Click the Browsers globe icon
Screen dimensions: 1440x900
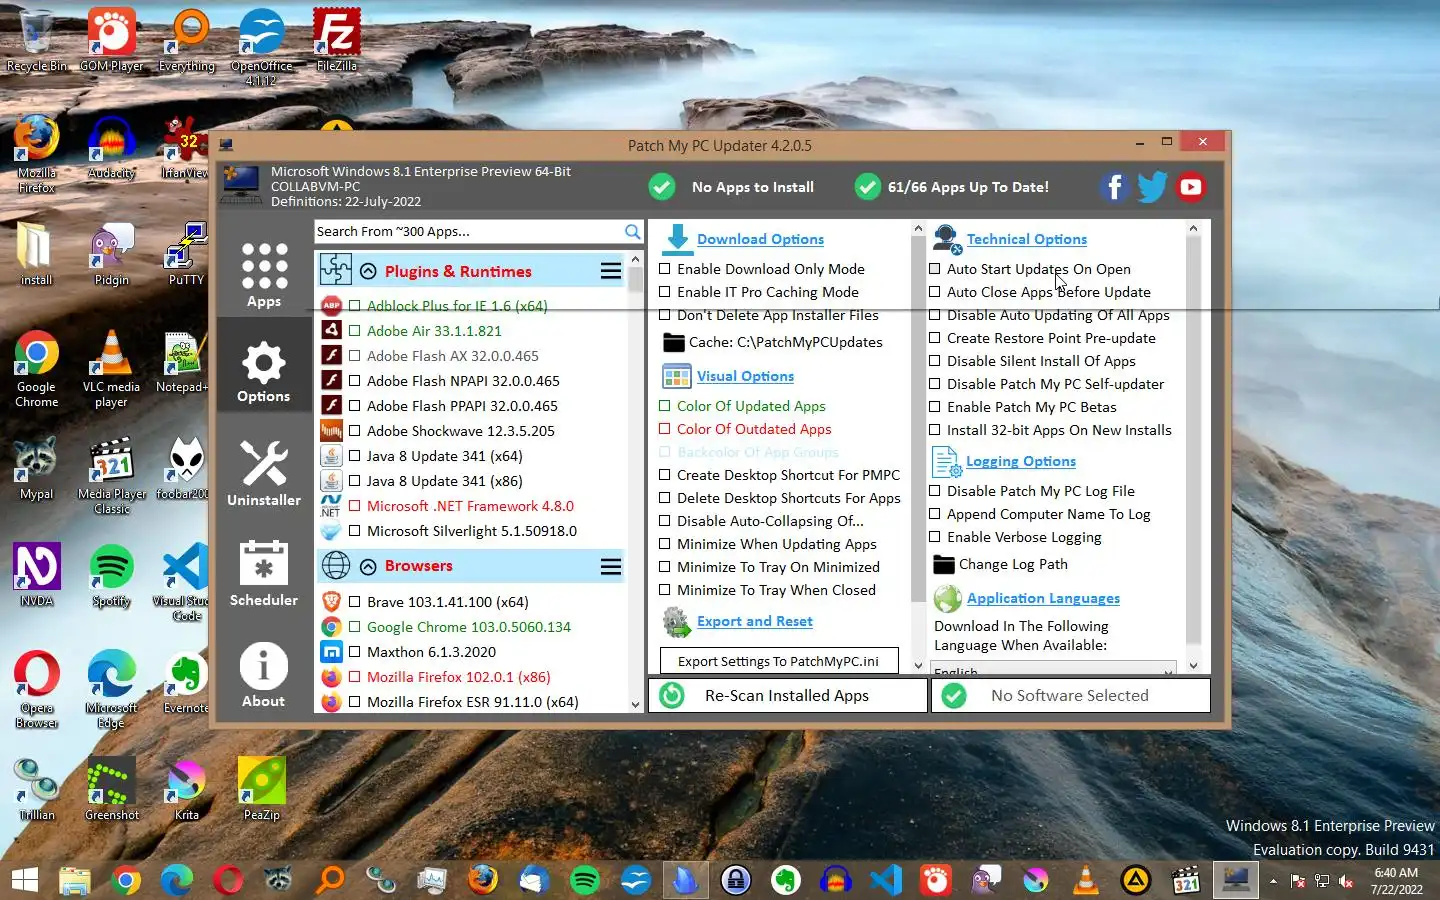336,565
